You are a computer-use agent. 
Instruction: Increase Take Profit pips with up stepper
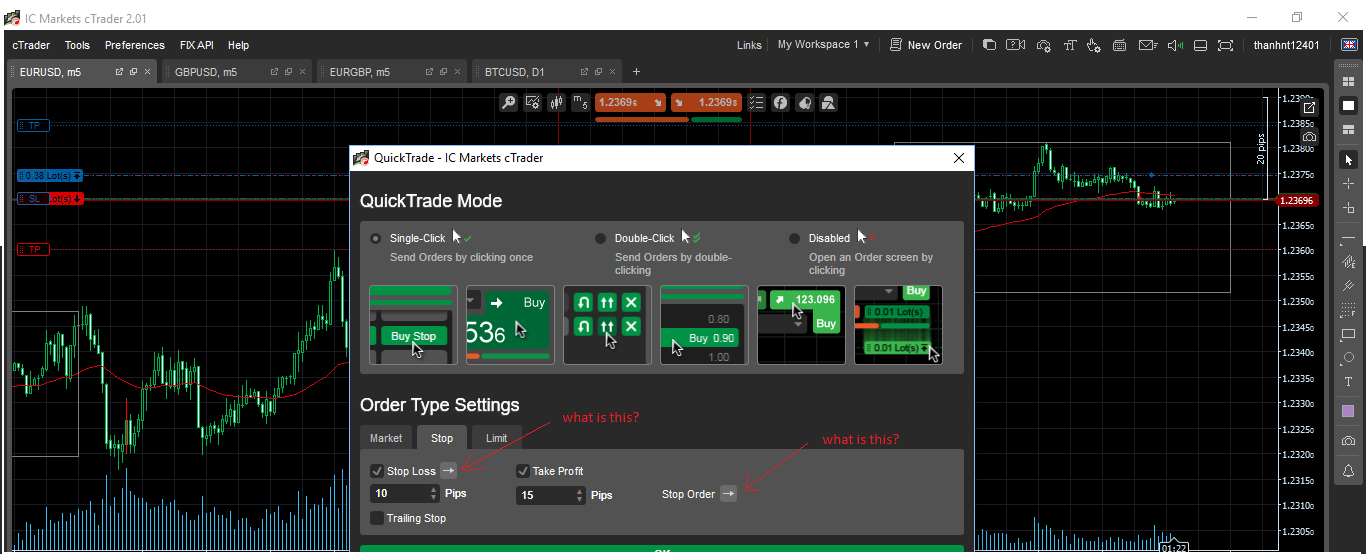coord(580,491)
